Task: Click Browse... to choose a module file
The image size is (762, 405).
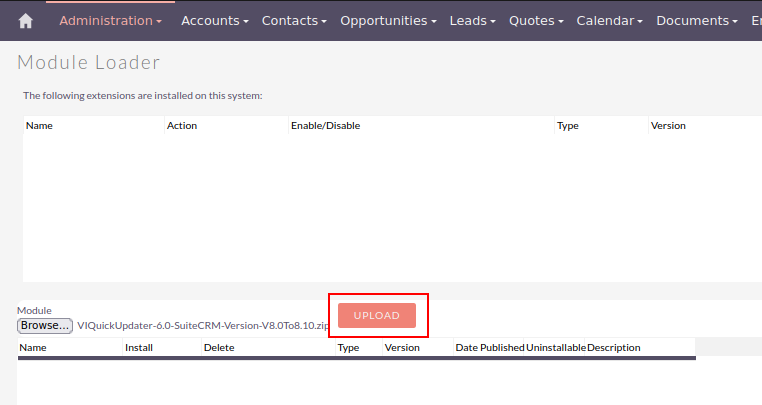Action: (45, 325)
